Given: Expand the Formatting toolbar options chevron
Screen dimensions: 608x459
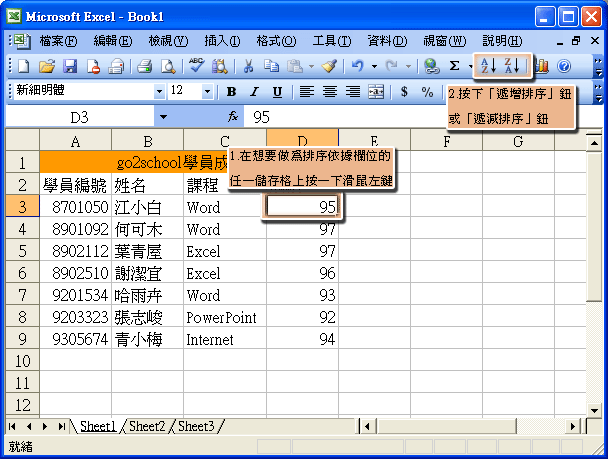Looking at the screenshot, I should pyautogui.click(x=598, y=92).
